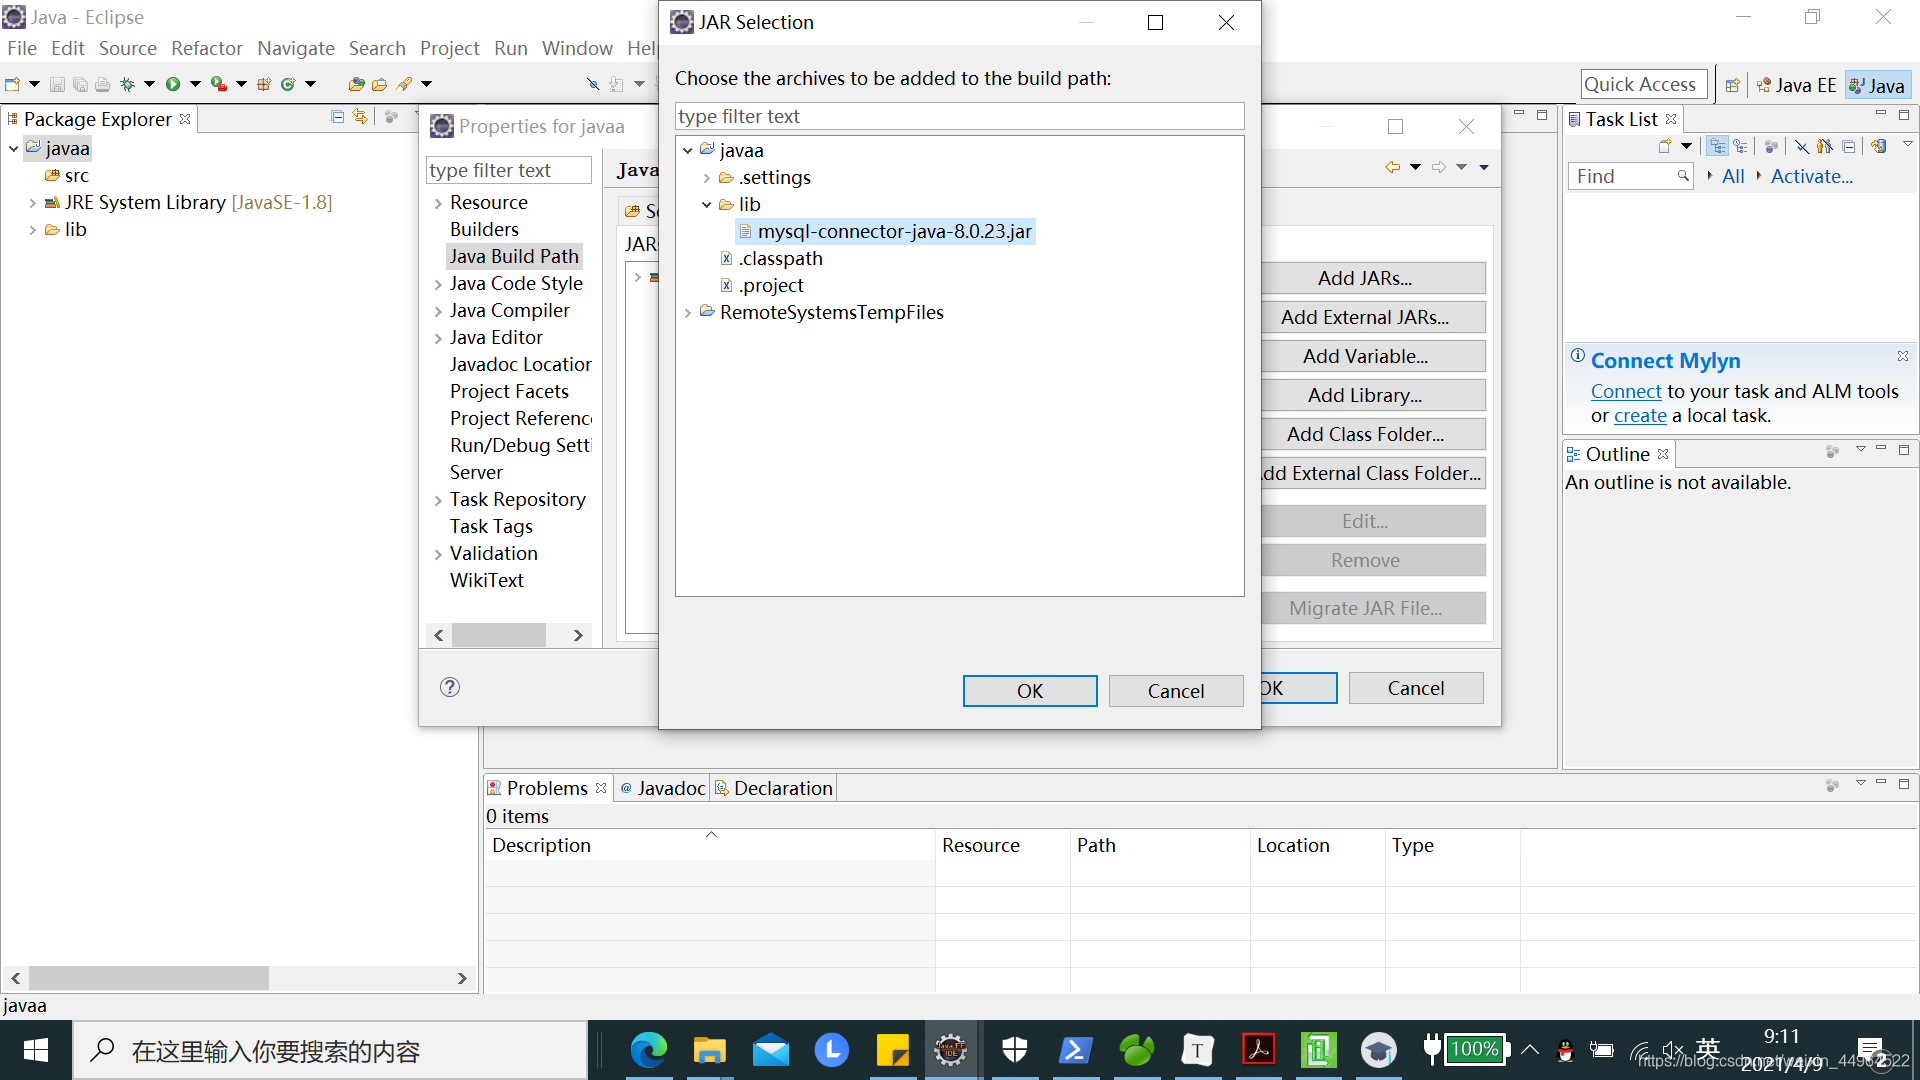
Task: Click the back arrow in Properties dialog
Action: pos(1392,167)
